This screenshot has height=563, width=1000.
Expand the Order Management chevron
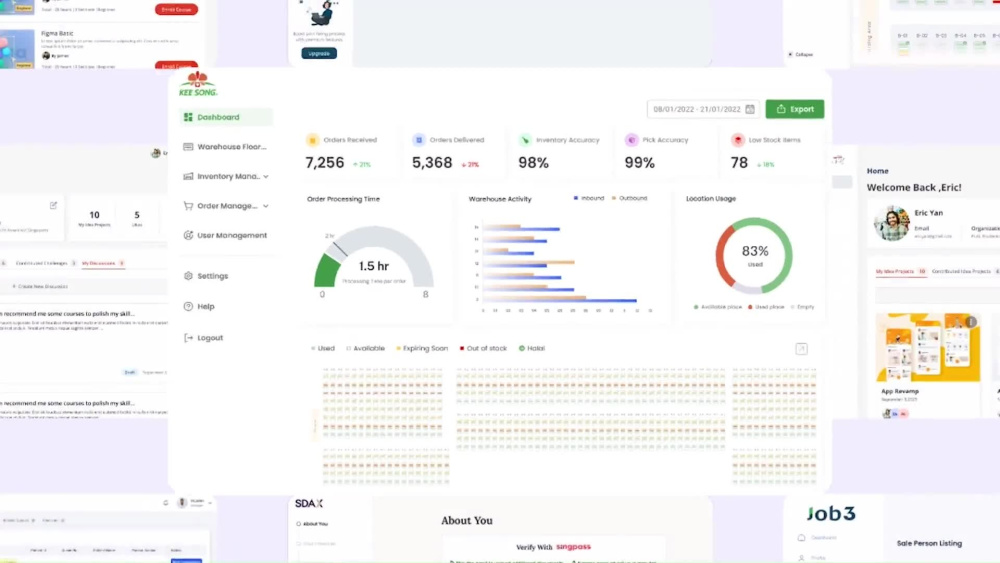coord(266,206)
